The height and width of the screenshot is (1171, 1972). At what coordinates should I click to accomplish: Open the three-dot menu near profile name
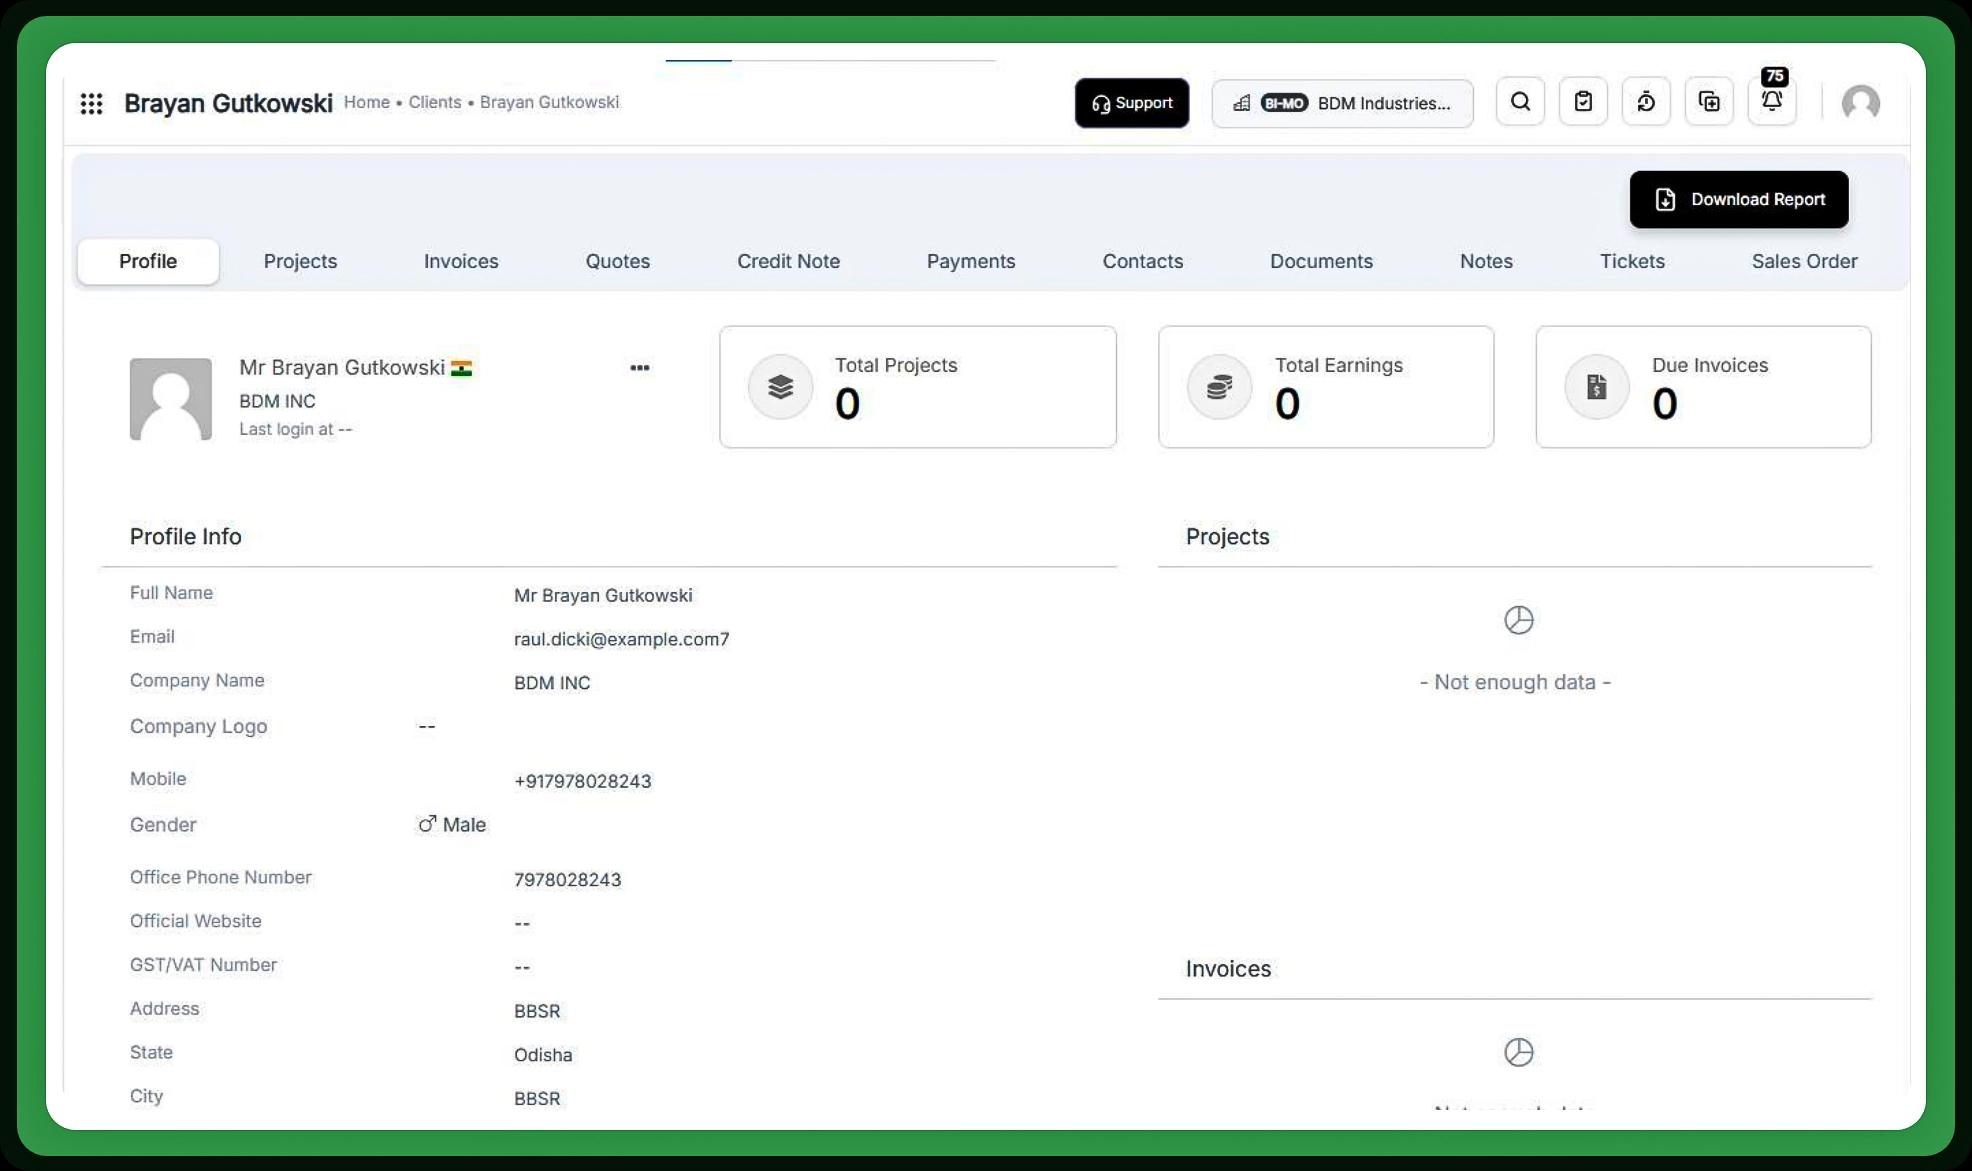[639, 368]
